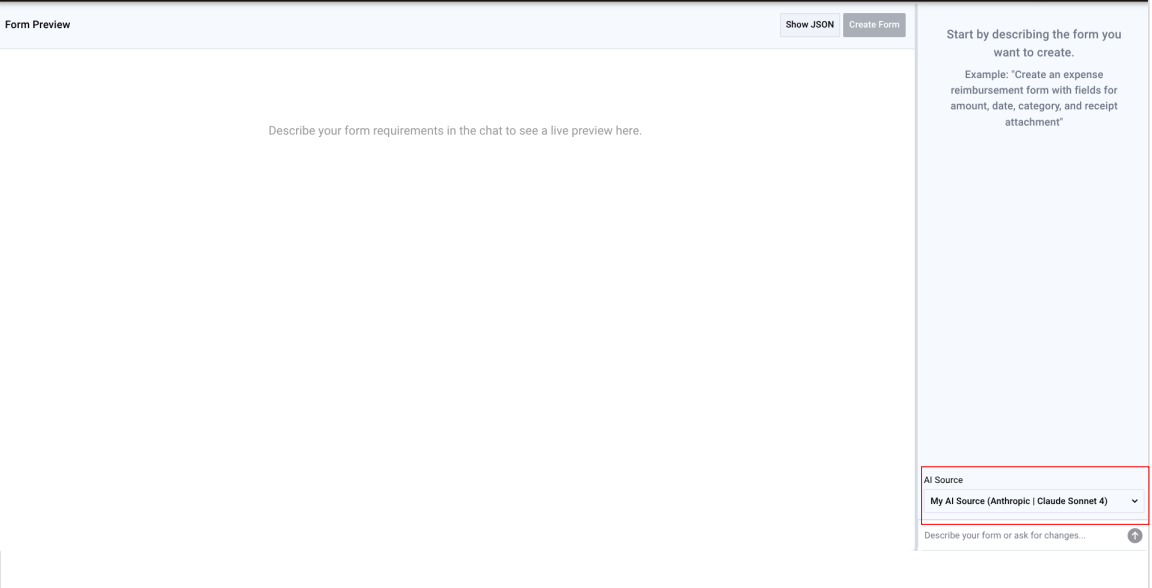This screenshot has width=1152, height=588.
Task: Send message with the up-arrow icon
Action: (x=1134, y=536)
